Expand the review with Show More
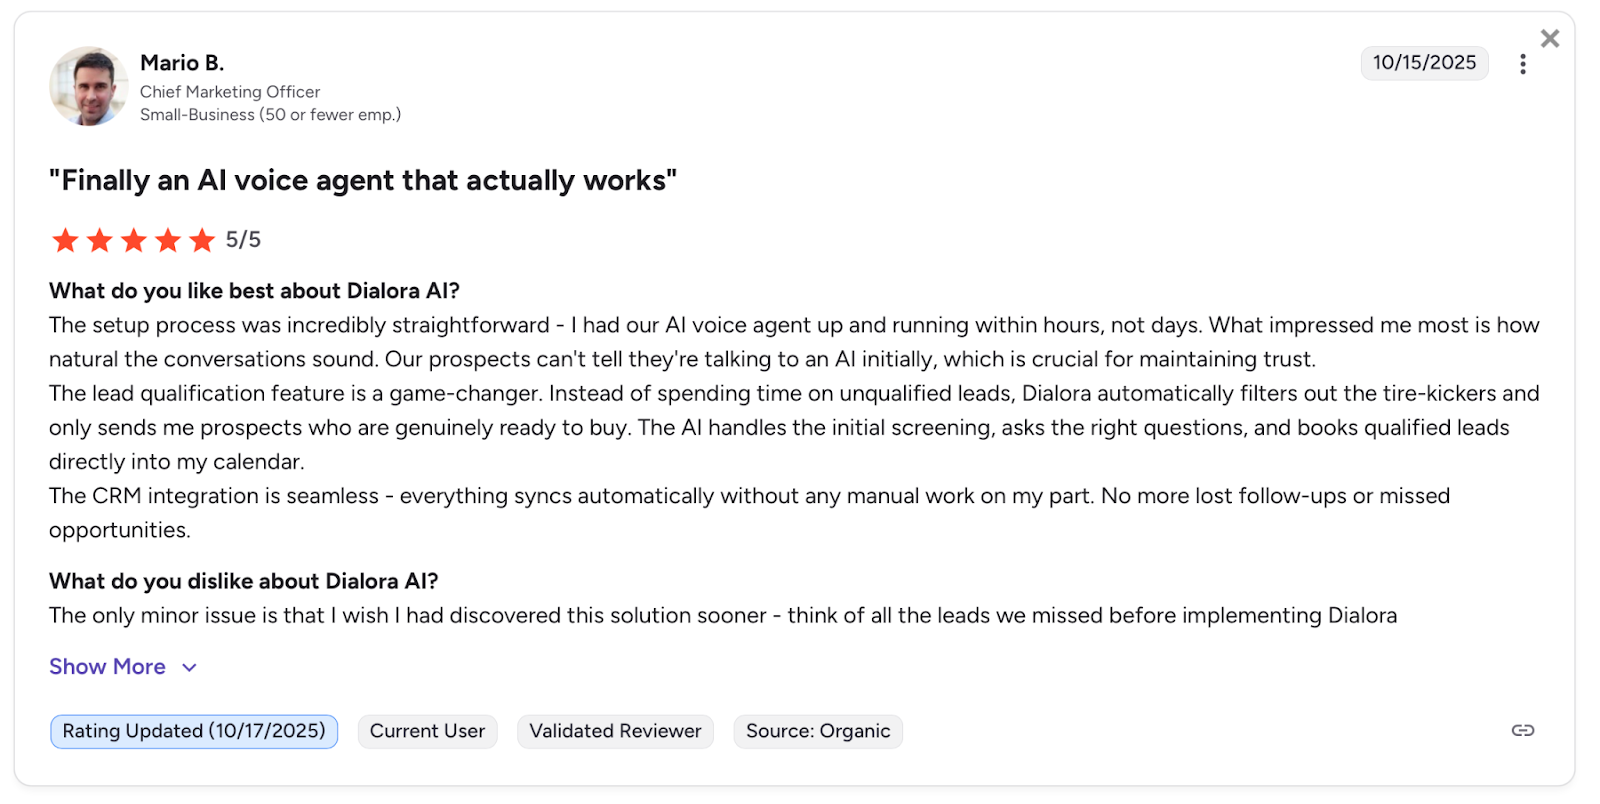 pos(108,667)
